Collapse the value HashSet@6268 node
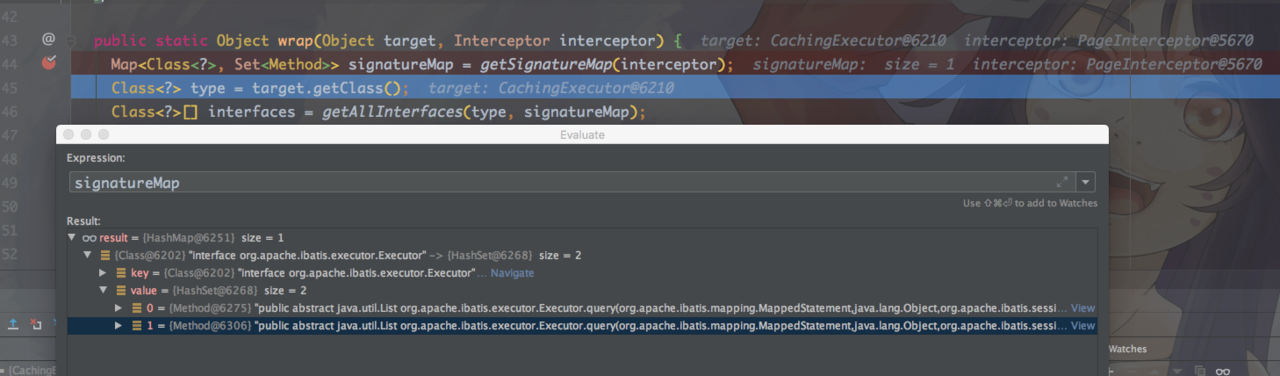This screenshot has width=1280, height=376. (x=104, y=290)
